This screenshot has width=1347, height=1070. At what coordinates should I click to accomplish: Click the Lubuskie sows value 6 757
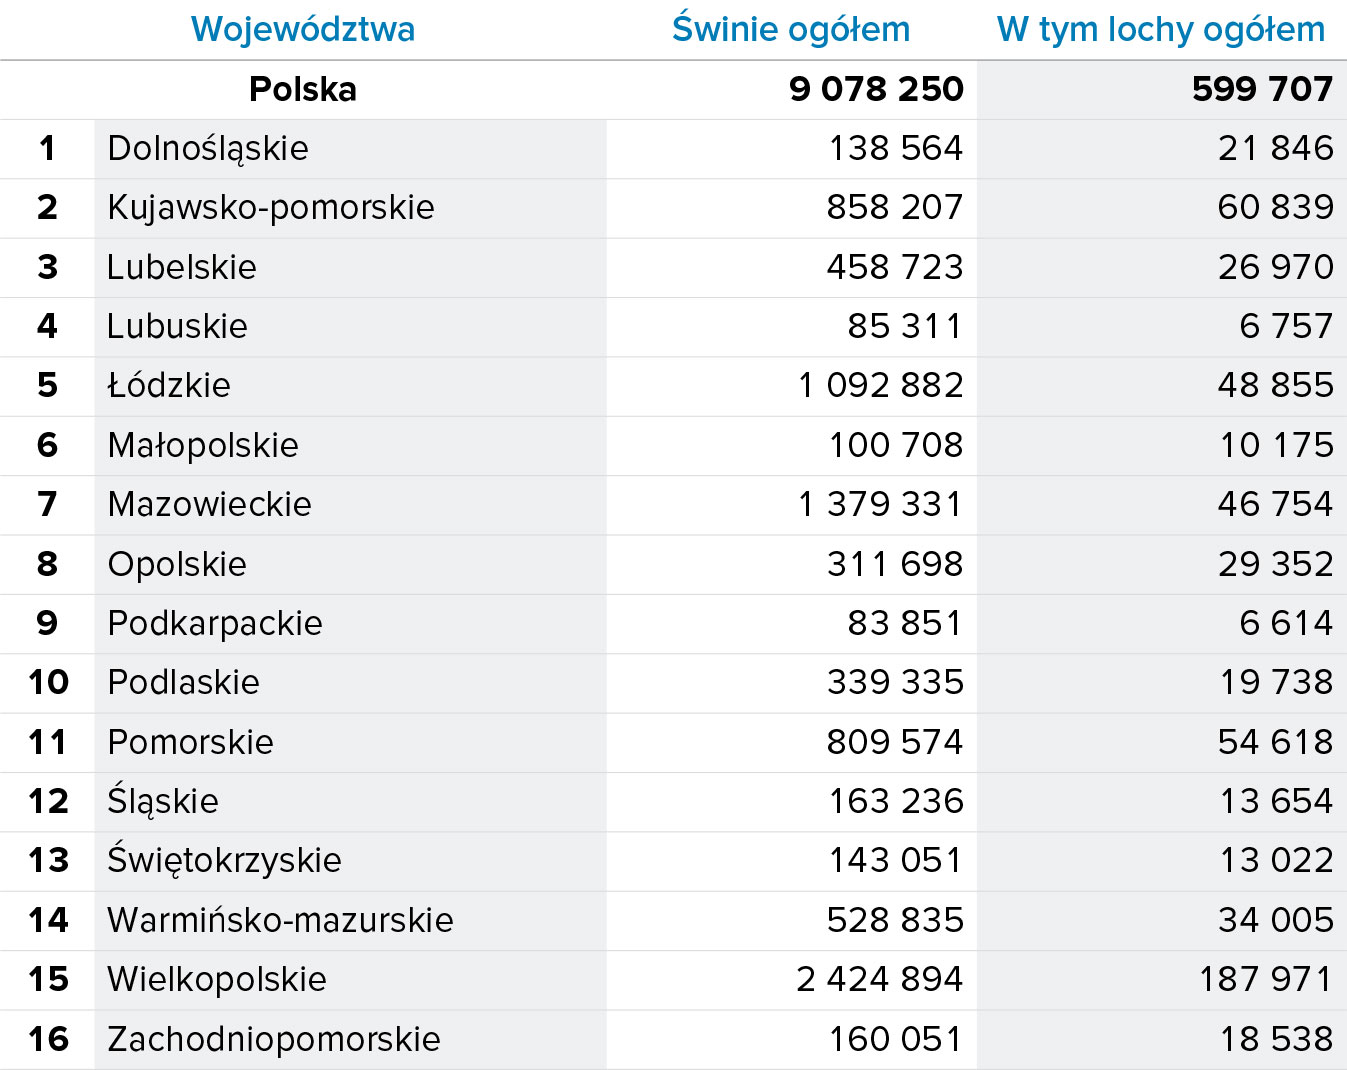tap(1286, 326)
